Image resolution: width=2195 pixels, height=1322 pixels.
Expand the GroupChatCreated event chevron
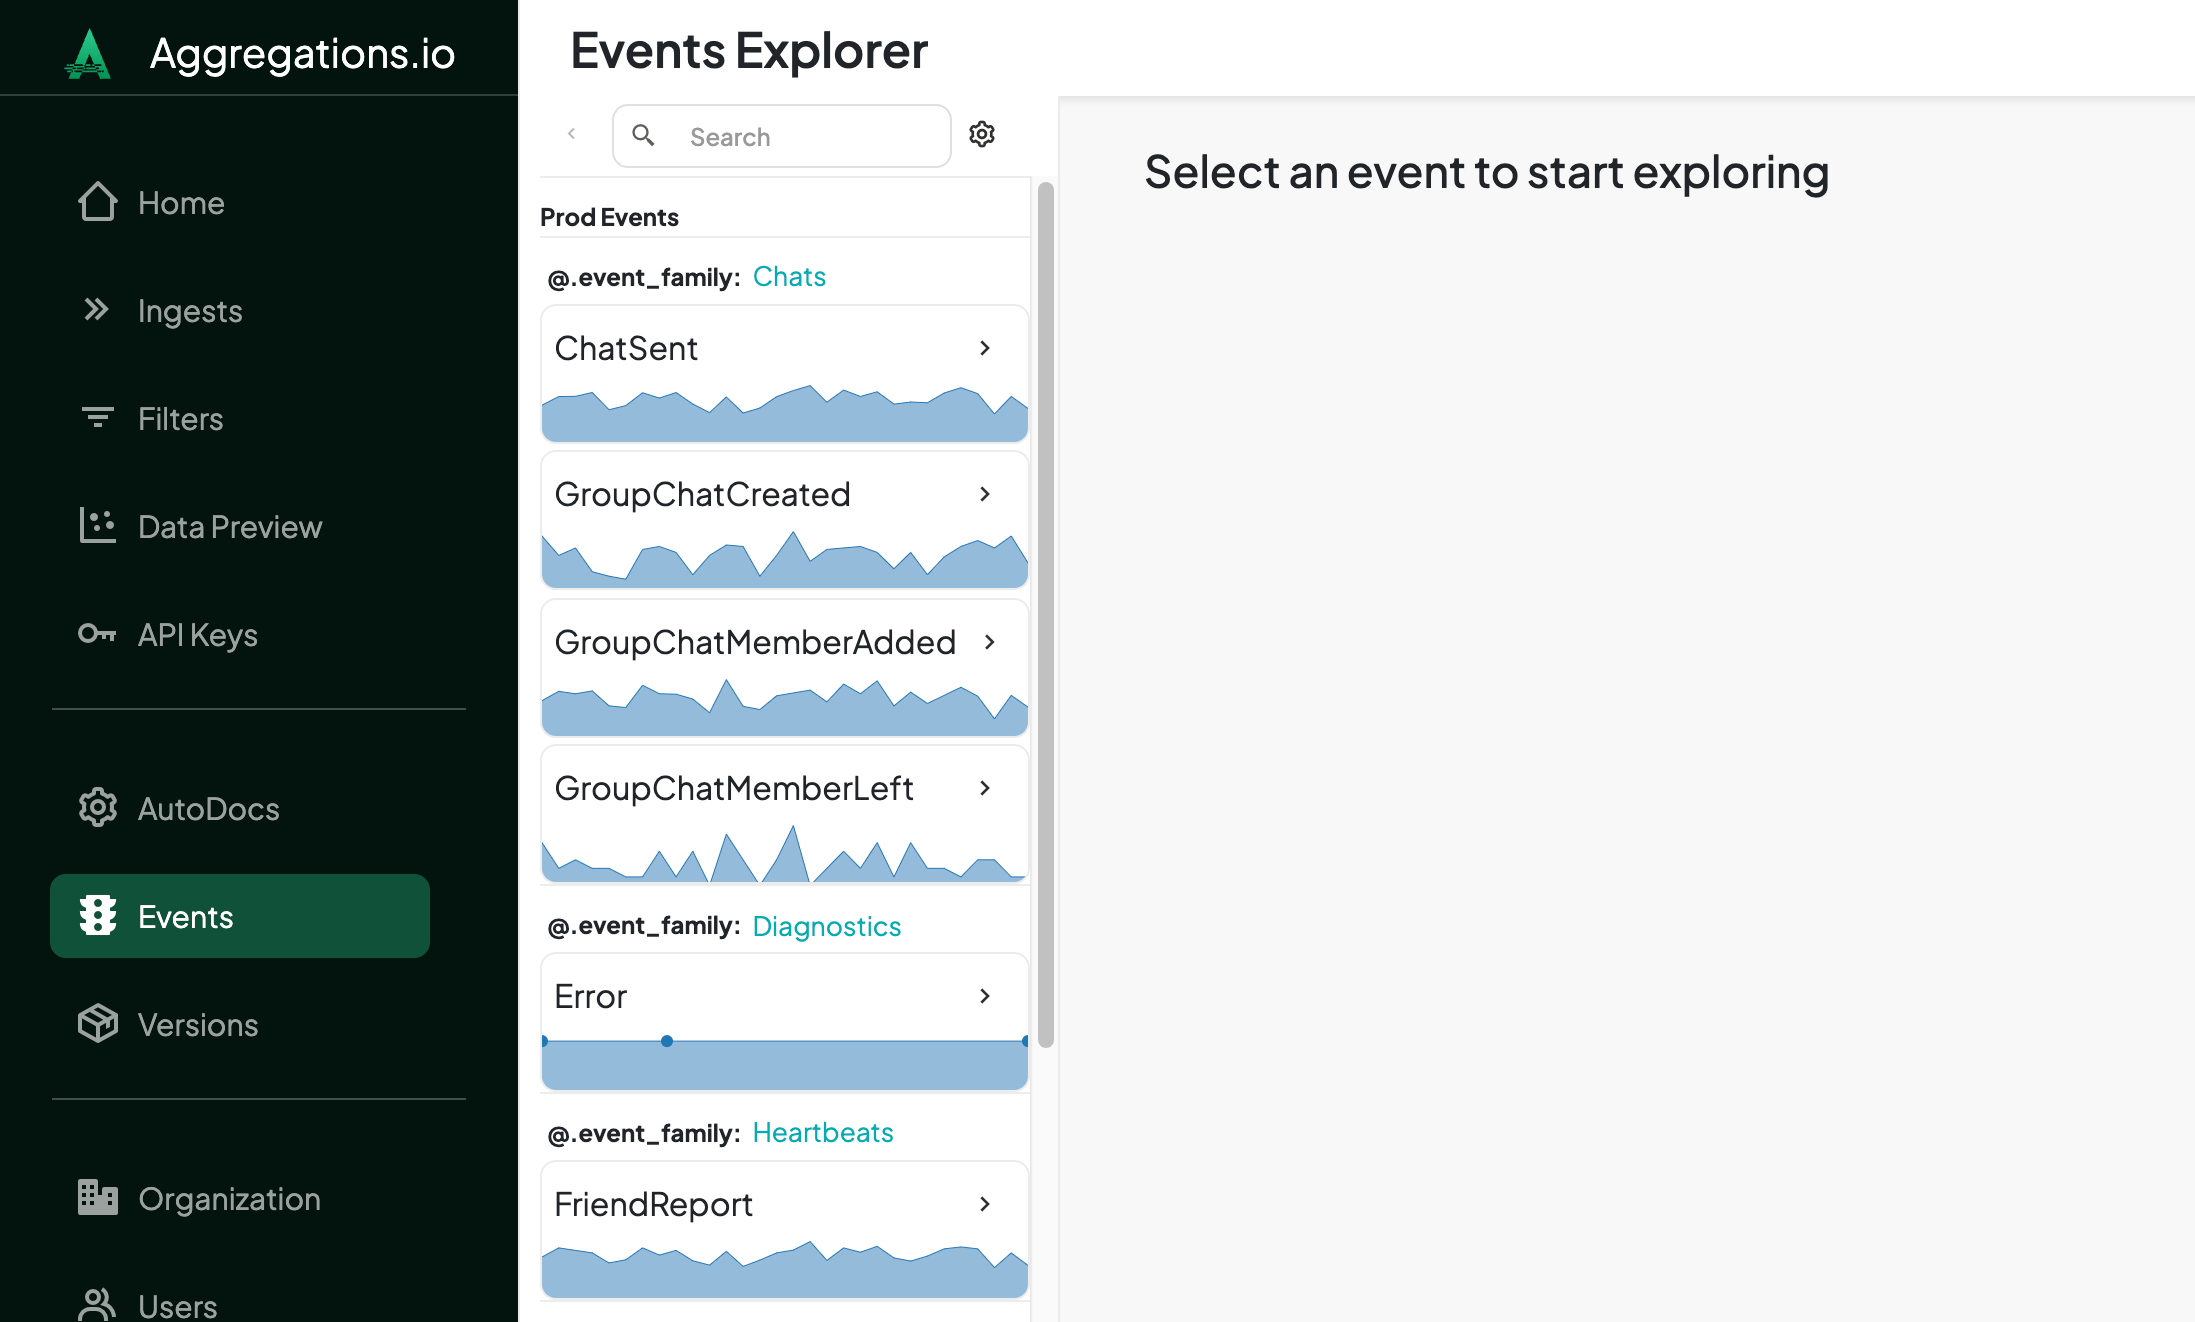pos(984,494)
